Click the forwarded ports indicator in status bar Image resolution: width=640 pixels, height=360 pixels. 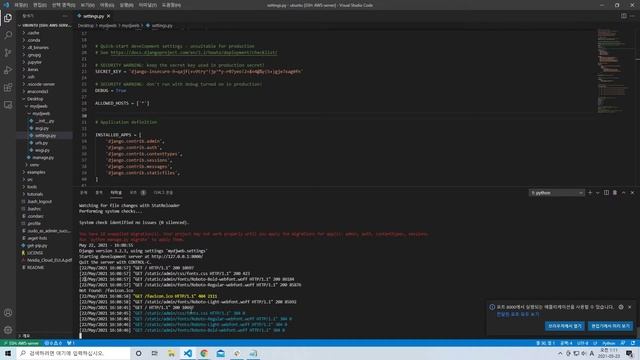pos(71,343)
